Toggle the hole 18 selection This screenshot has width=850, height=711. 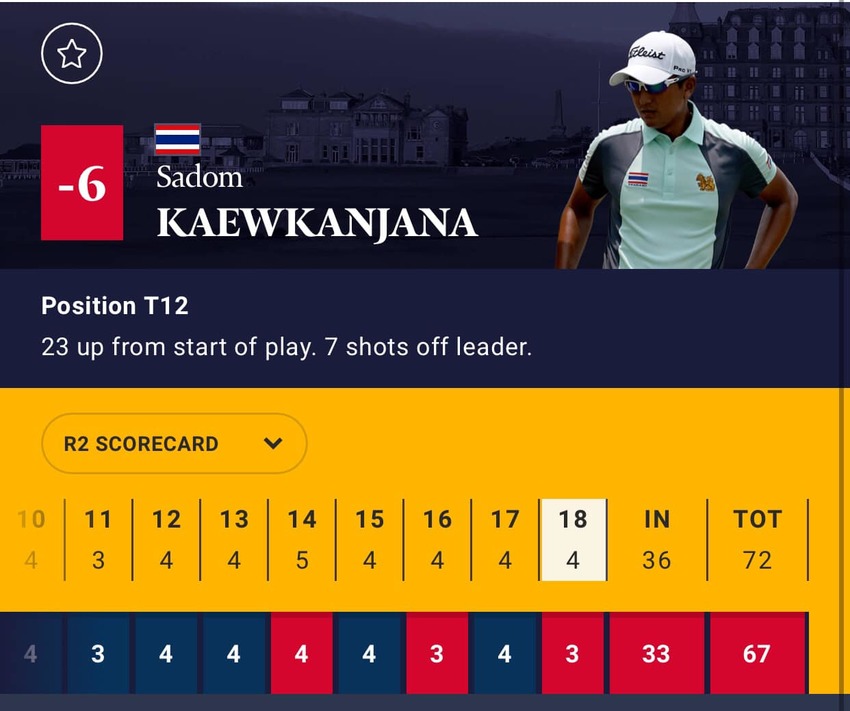573,540
